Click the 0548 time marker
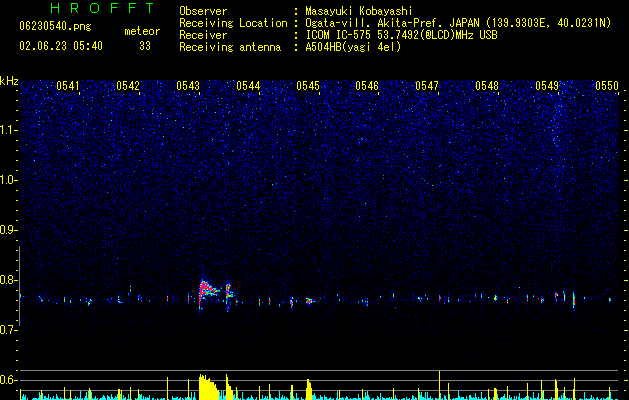 point(487,86)
